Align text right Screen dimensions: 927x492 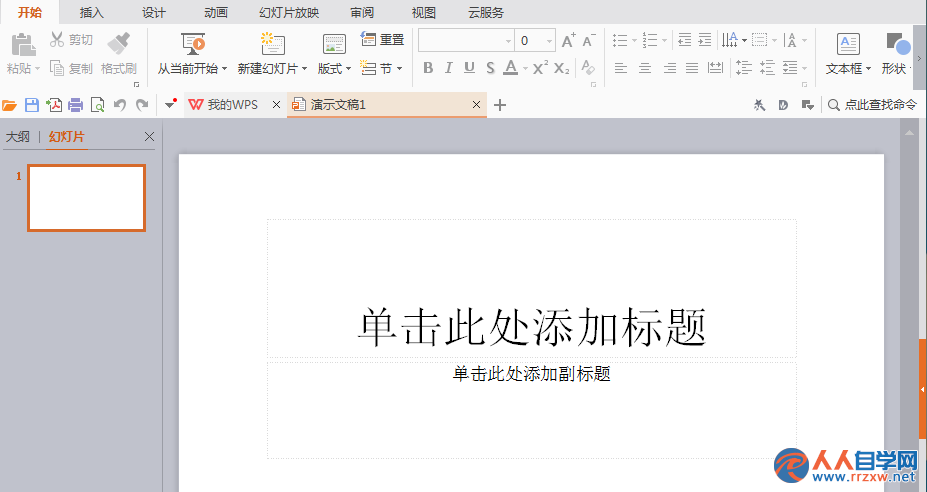669,69
